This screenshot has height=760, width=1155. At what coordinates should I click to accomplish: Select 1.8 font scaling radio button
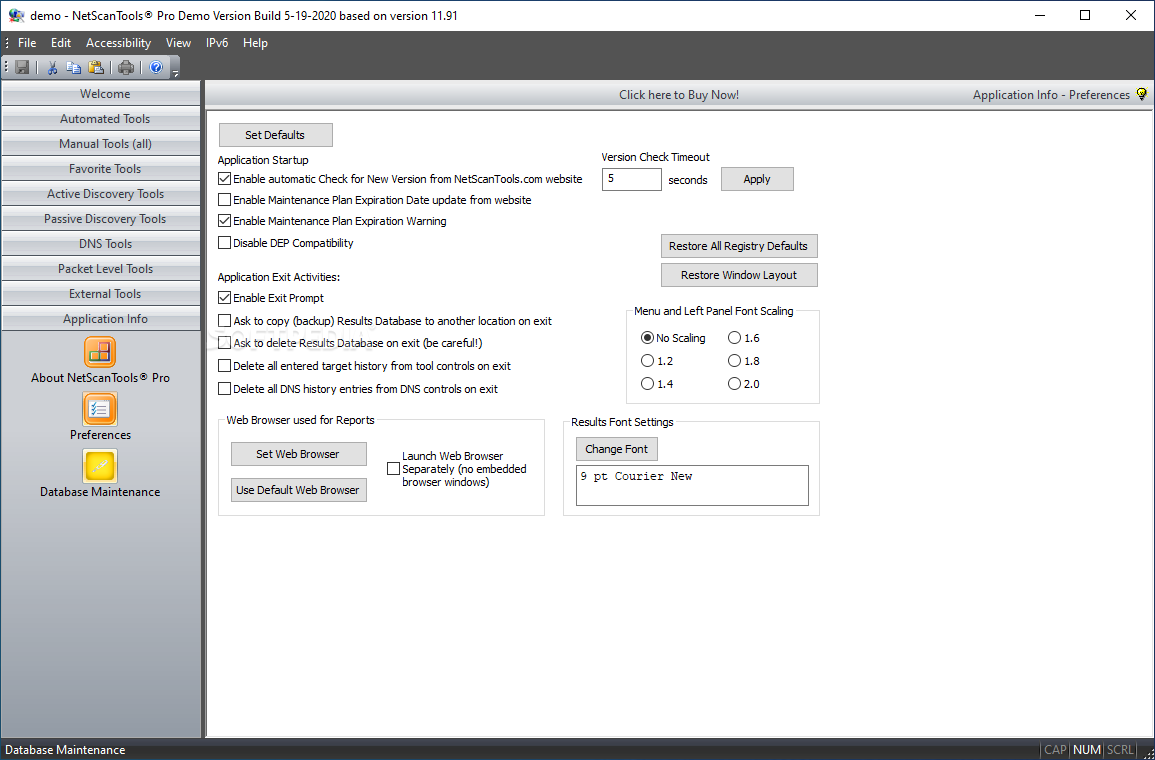(x=734, y=361)
